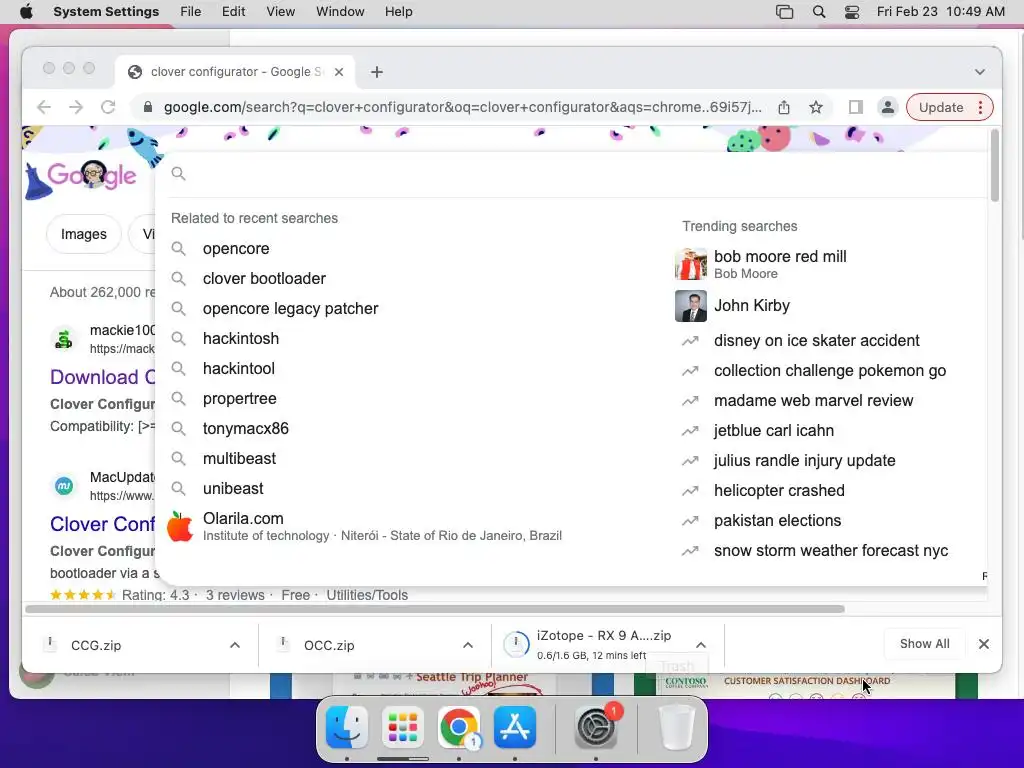The height and width of the screenshot is (768, 1024).
Task: Select snow storm weather forecast nyc
Action: point(831,551)
